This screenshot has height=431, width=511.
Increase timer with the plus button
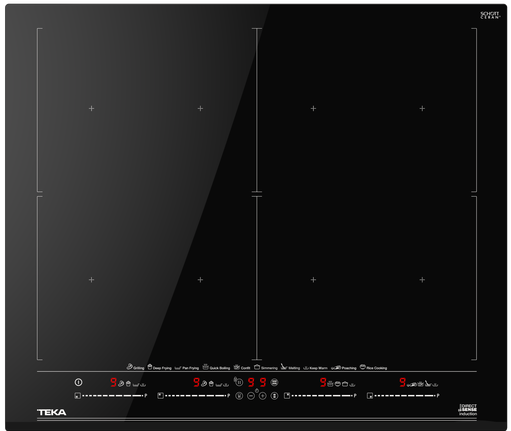click(x=263, y=396)
